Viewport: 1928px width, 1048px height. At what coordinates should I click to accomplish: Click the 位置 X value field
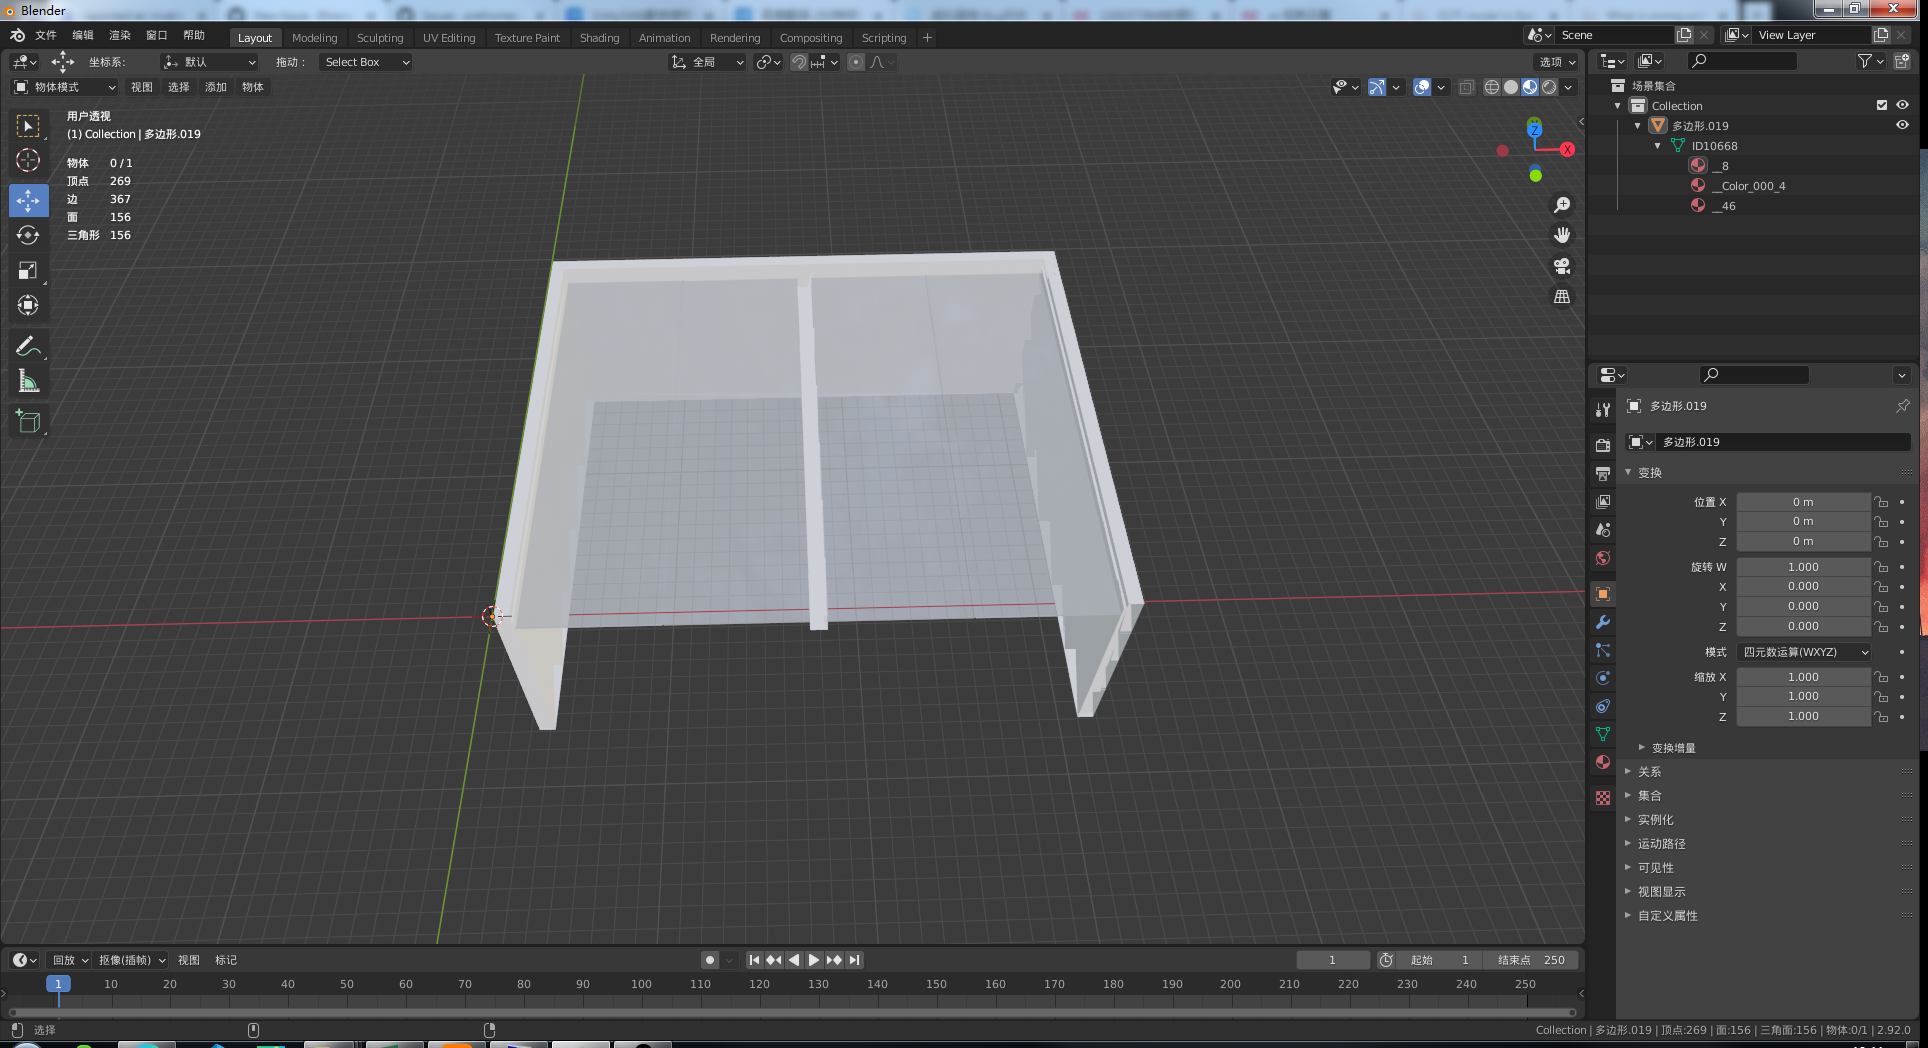pyautogui.click(x=1803, y=501)
